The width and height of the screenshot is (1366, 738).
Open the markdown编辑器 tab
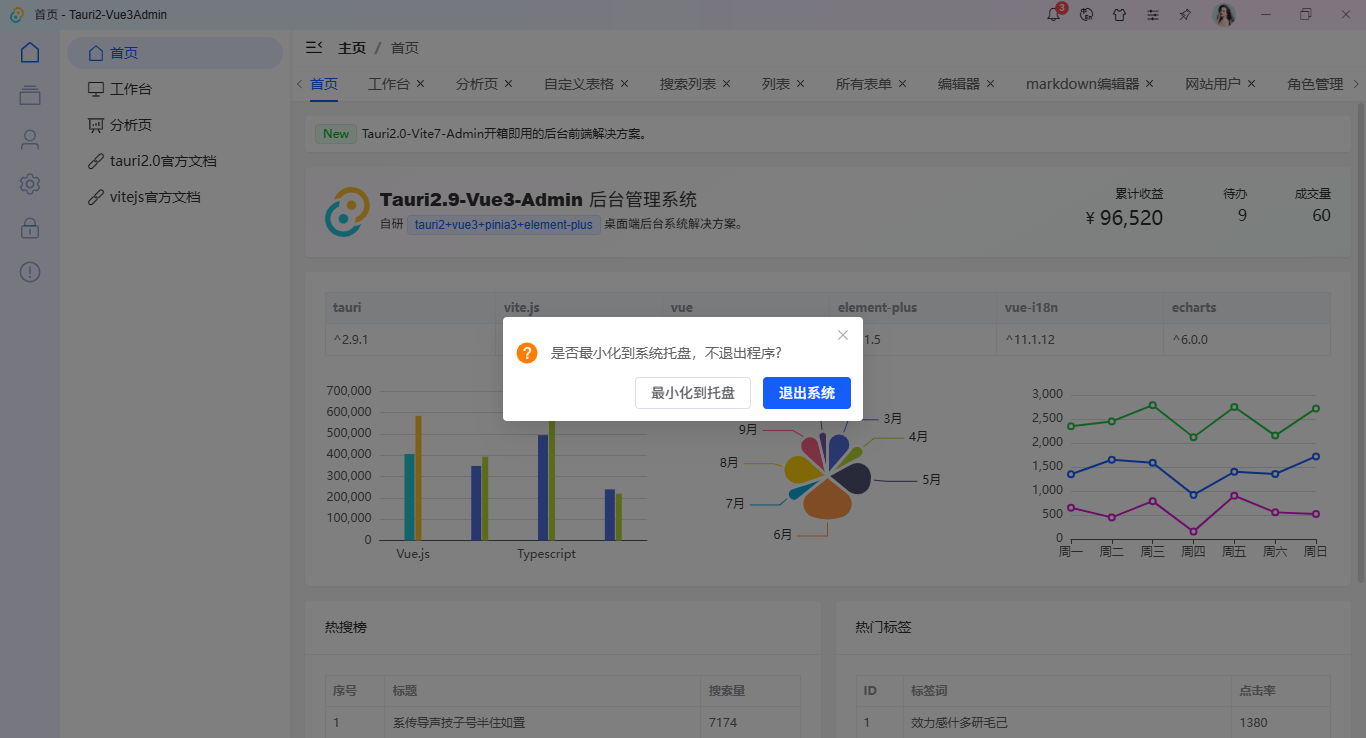[x=1083, y=84]
